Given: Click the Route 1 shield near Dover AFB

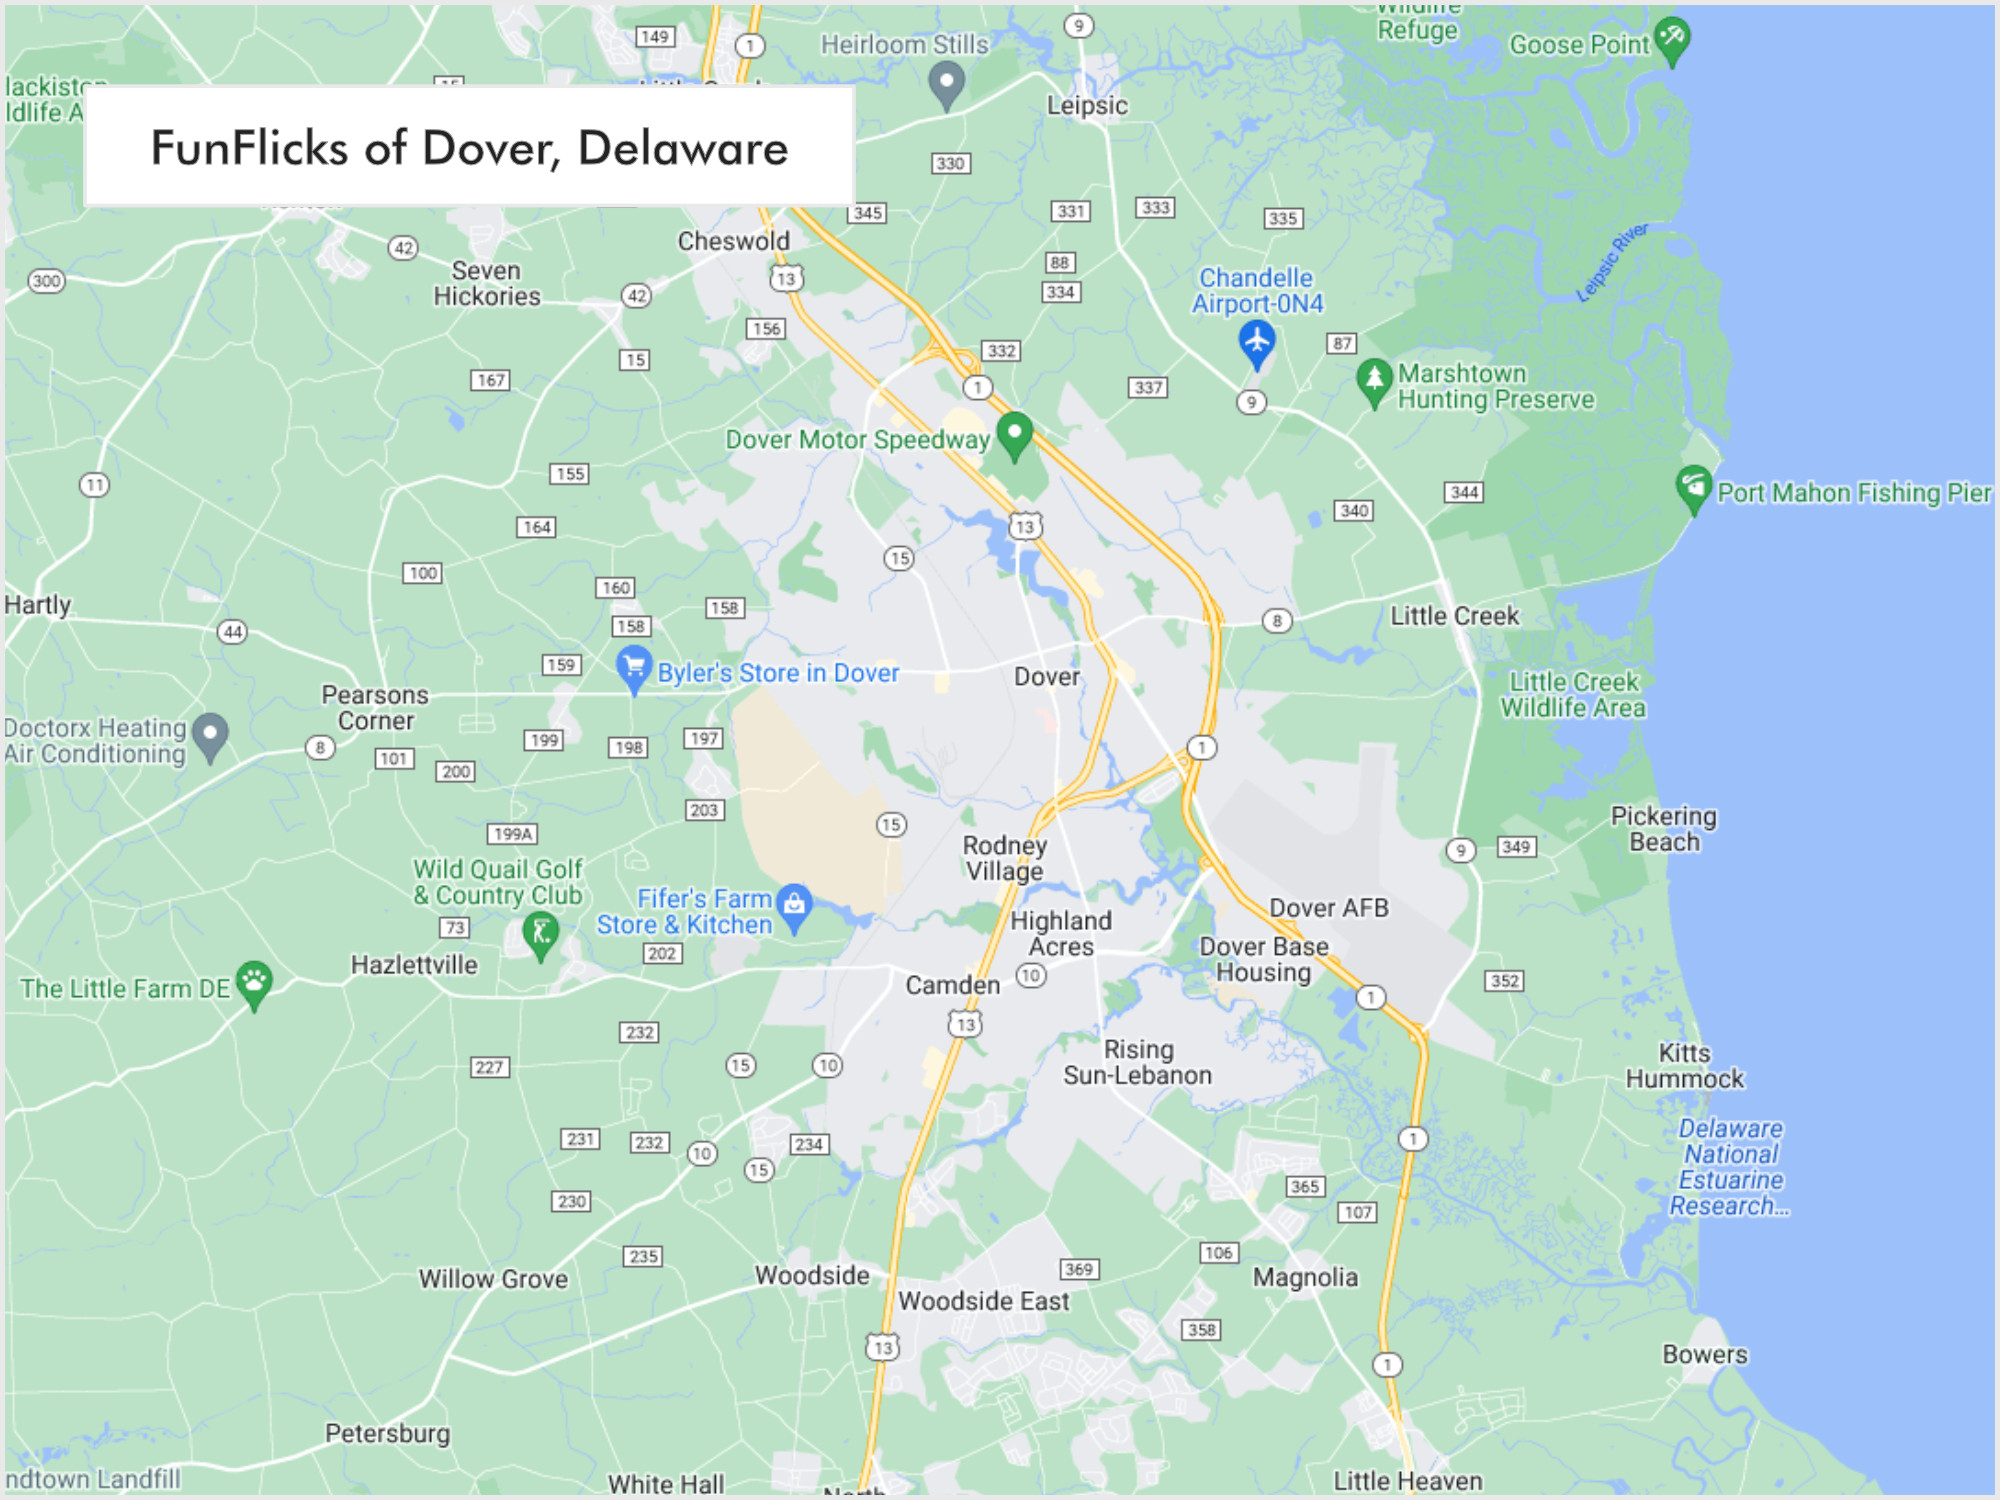Looking at the screenshot, I should pyautogui.click(x=1369, y=996).
